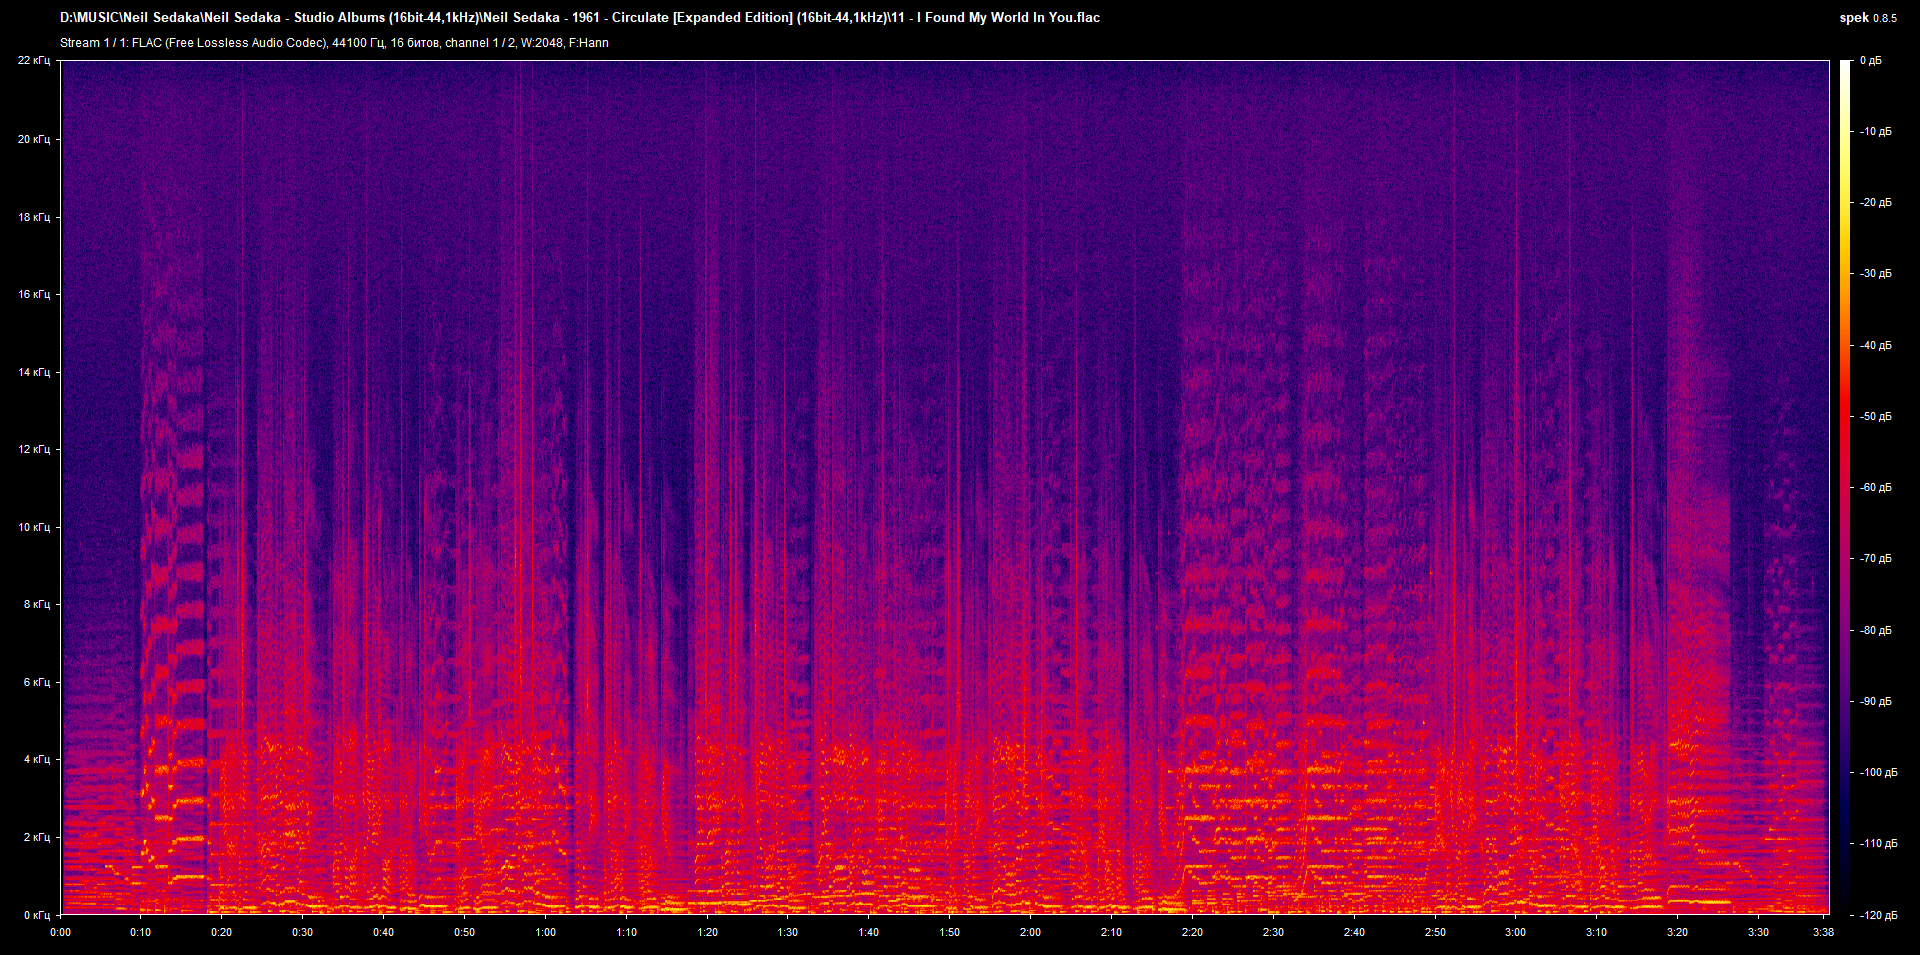
Task: Click the 4 кГц frequency label
Action: 37,759
